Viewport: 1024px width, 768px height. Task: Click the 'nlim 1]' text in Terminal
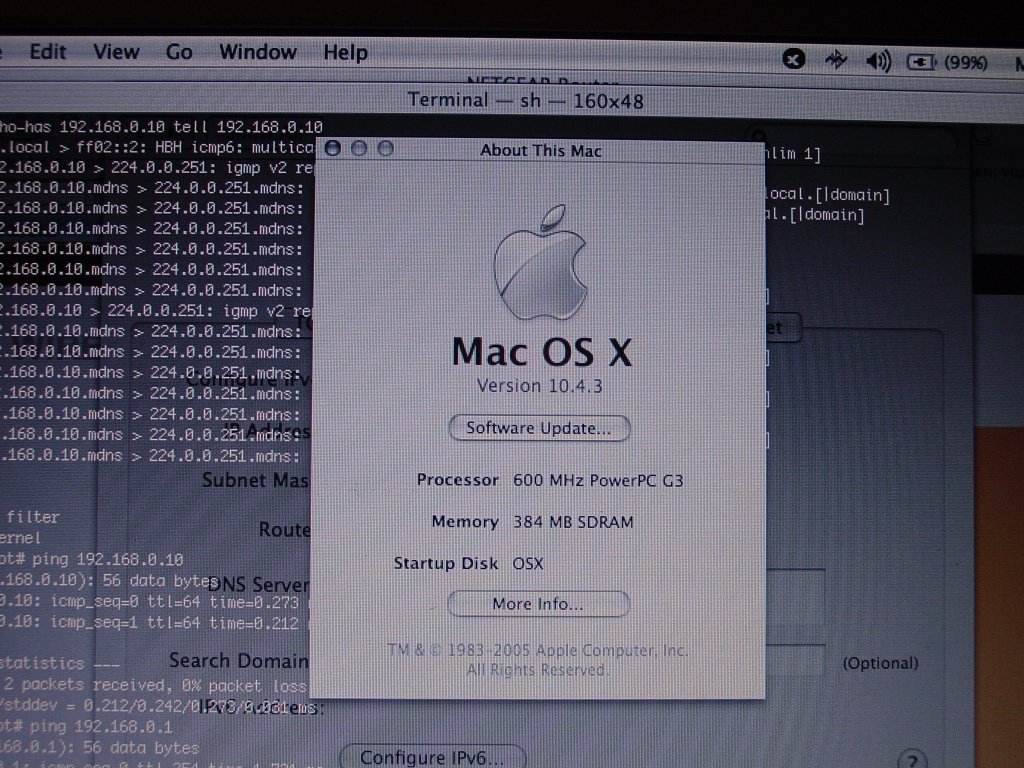click(x=793, y=154)
